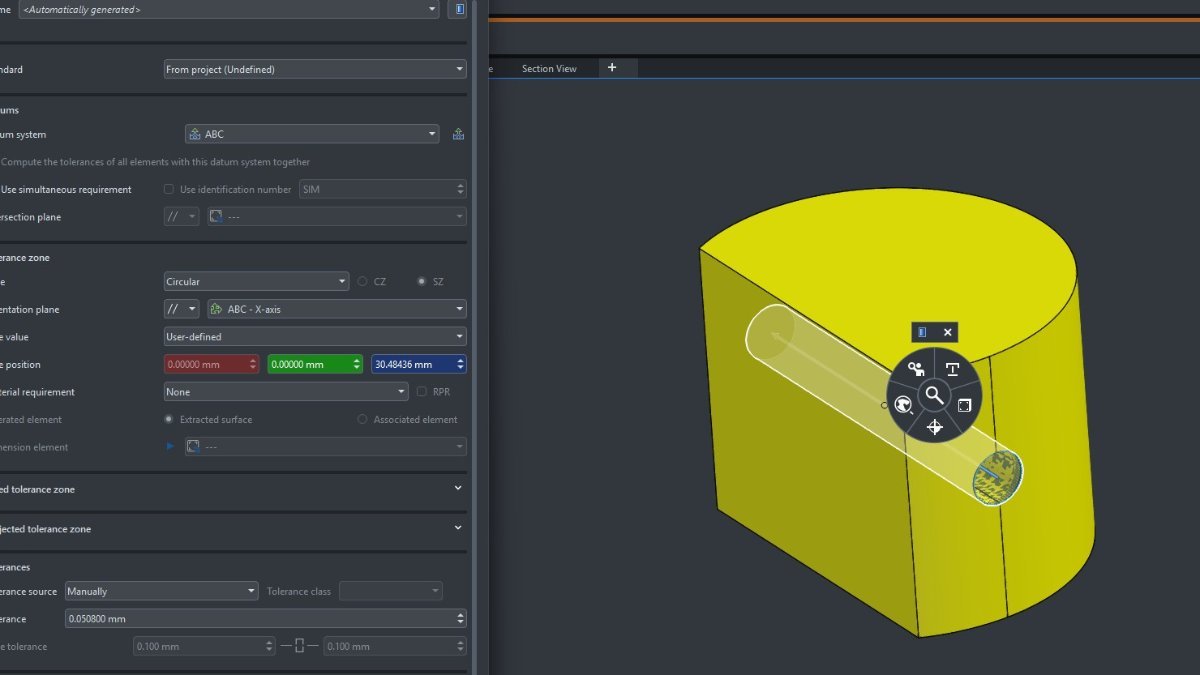
Task: Open the Manually tolerance source dropdown
Action: tap(161, 591)
